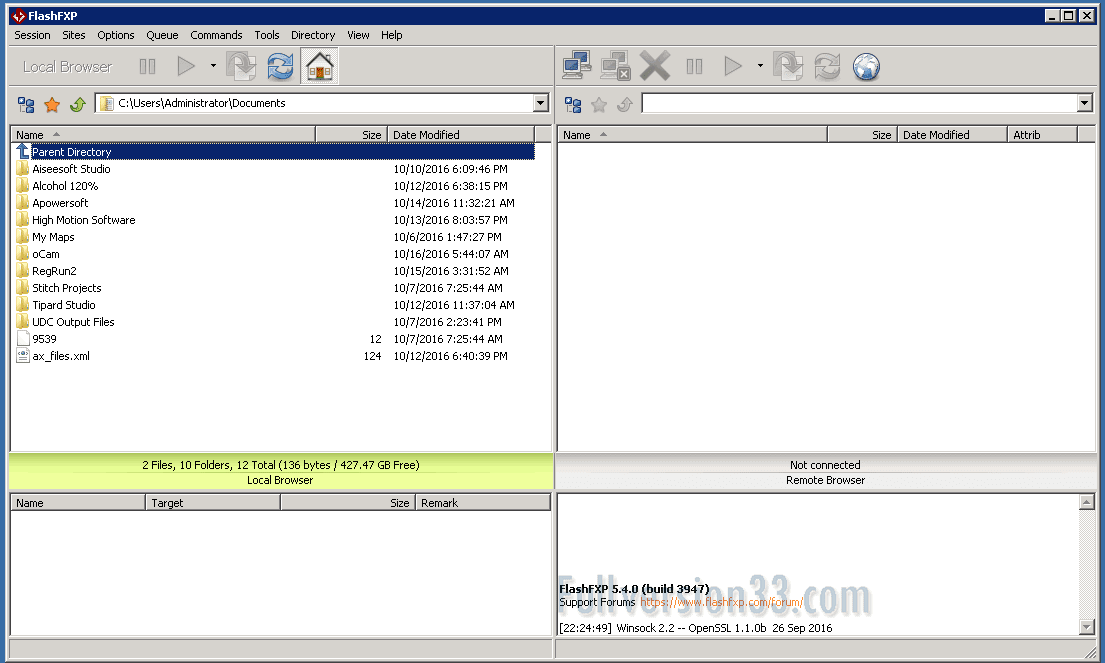Sort local list by Name column
The width and height of the screenshot is (1105, 663).
point(163,135)
